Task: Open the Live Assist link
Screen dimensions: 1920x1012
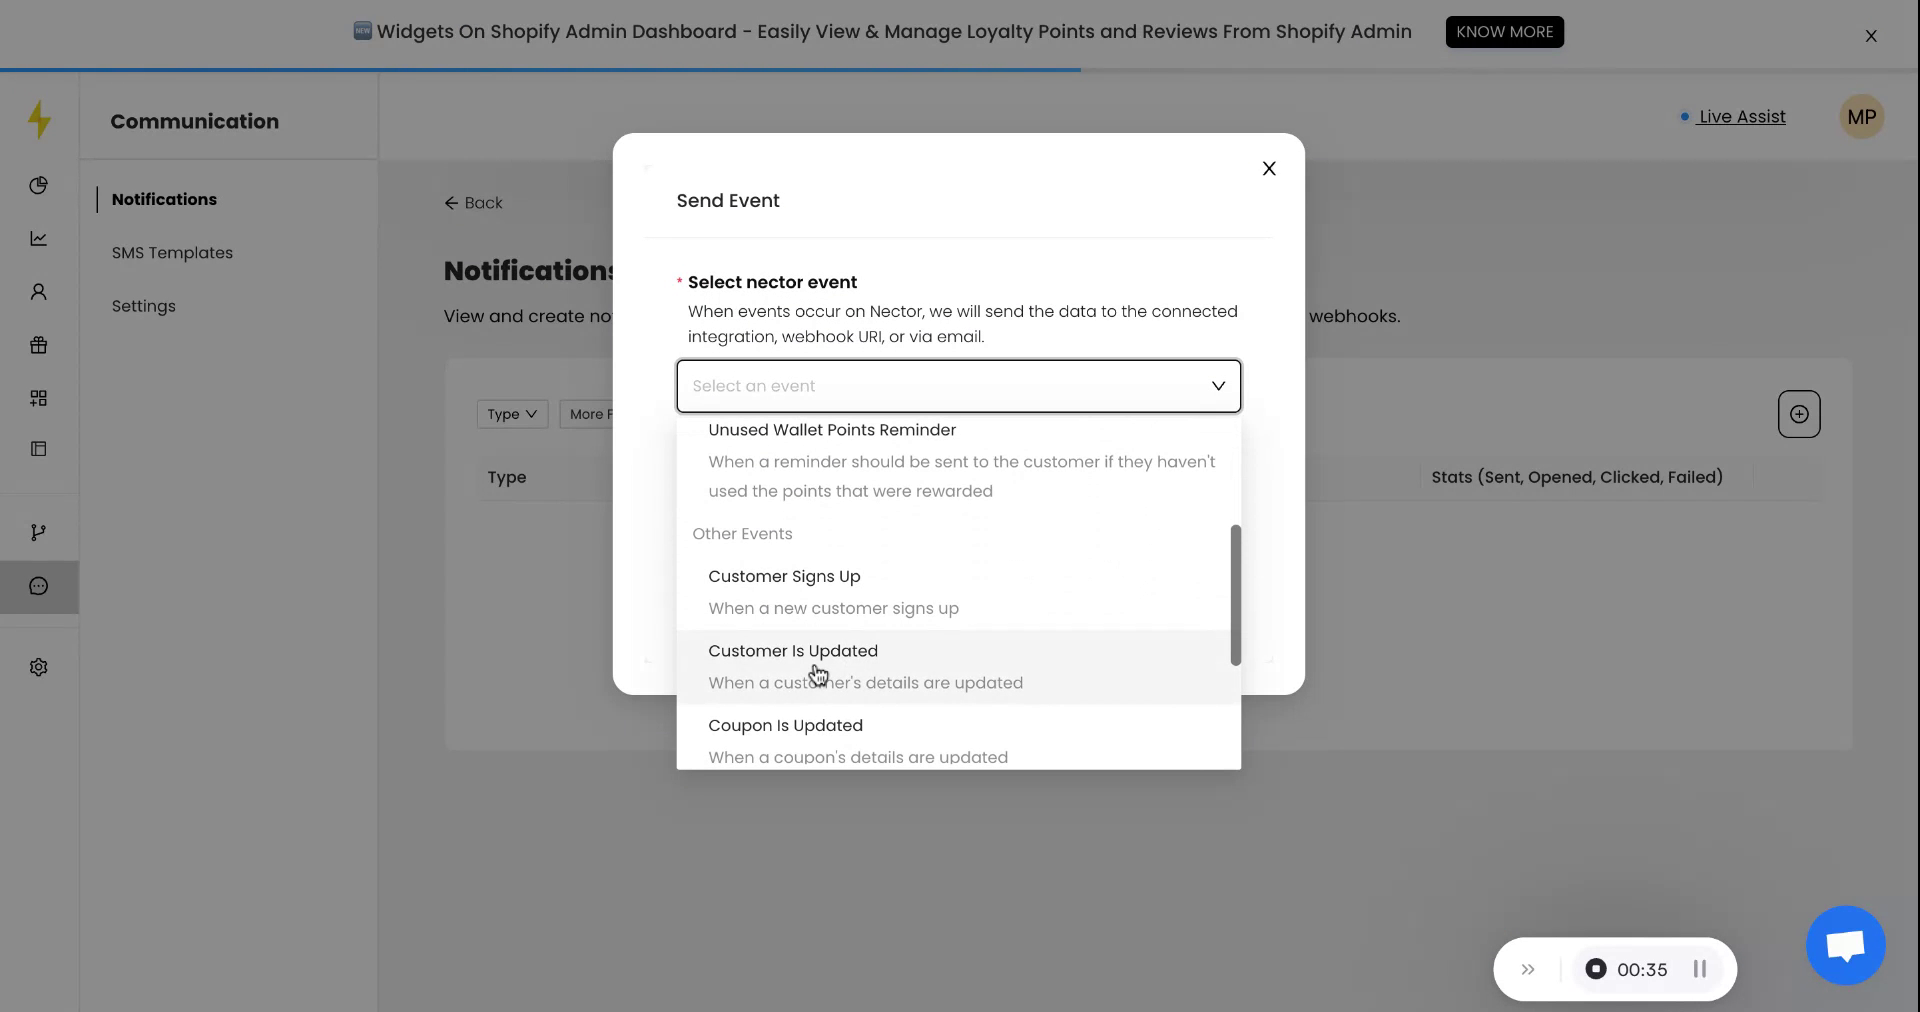Action: pos(1742,116)
